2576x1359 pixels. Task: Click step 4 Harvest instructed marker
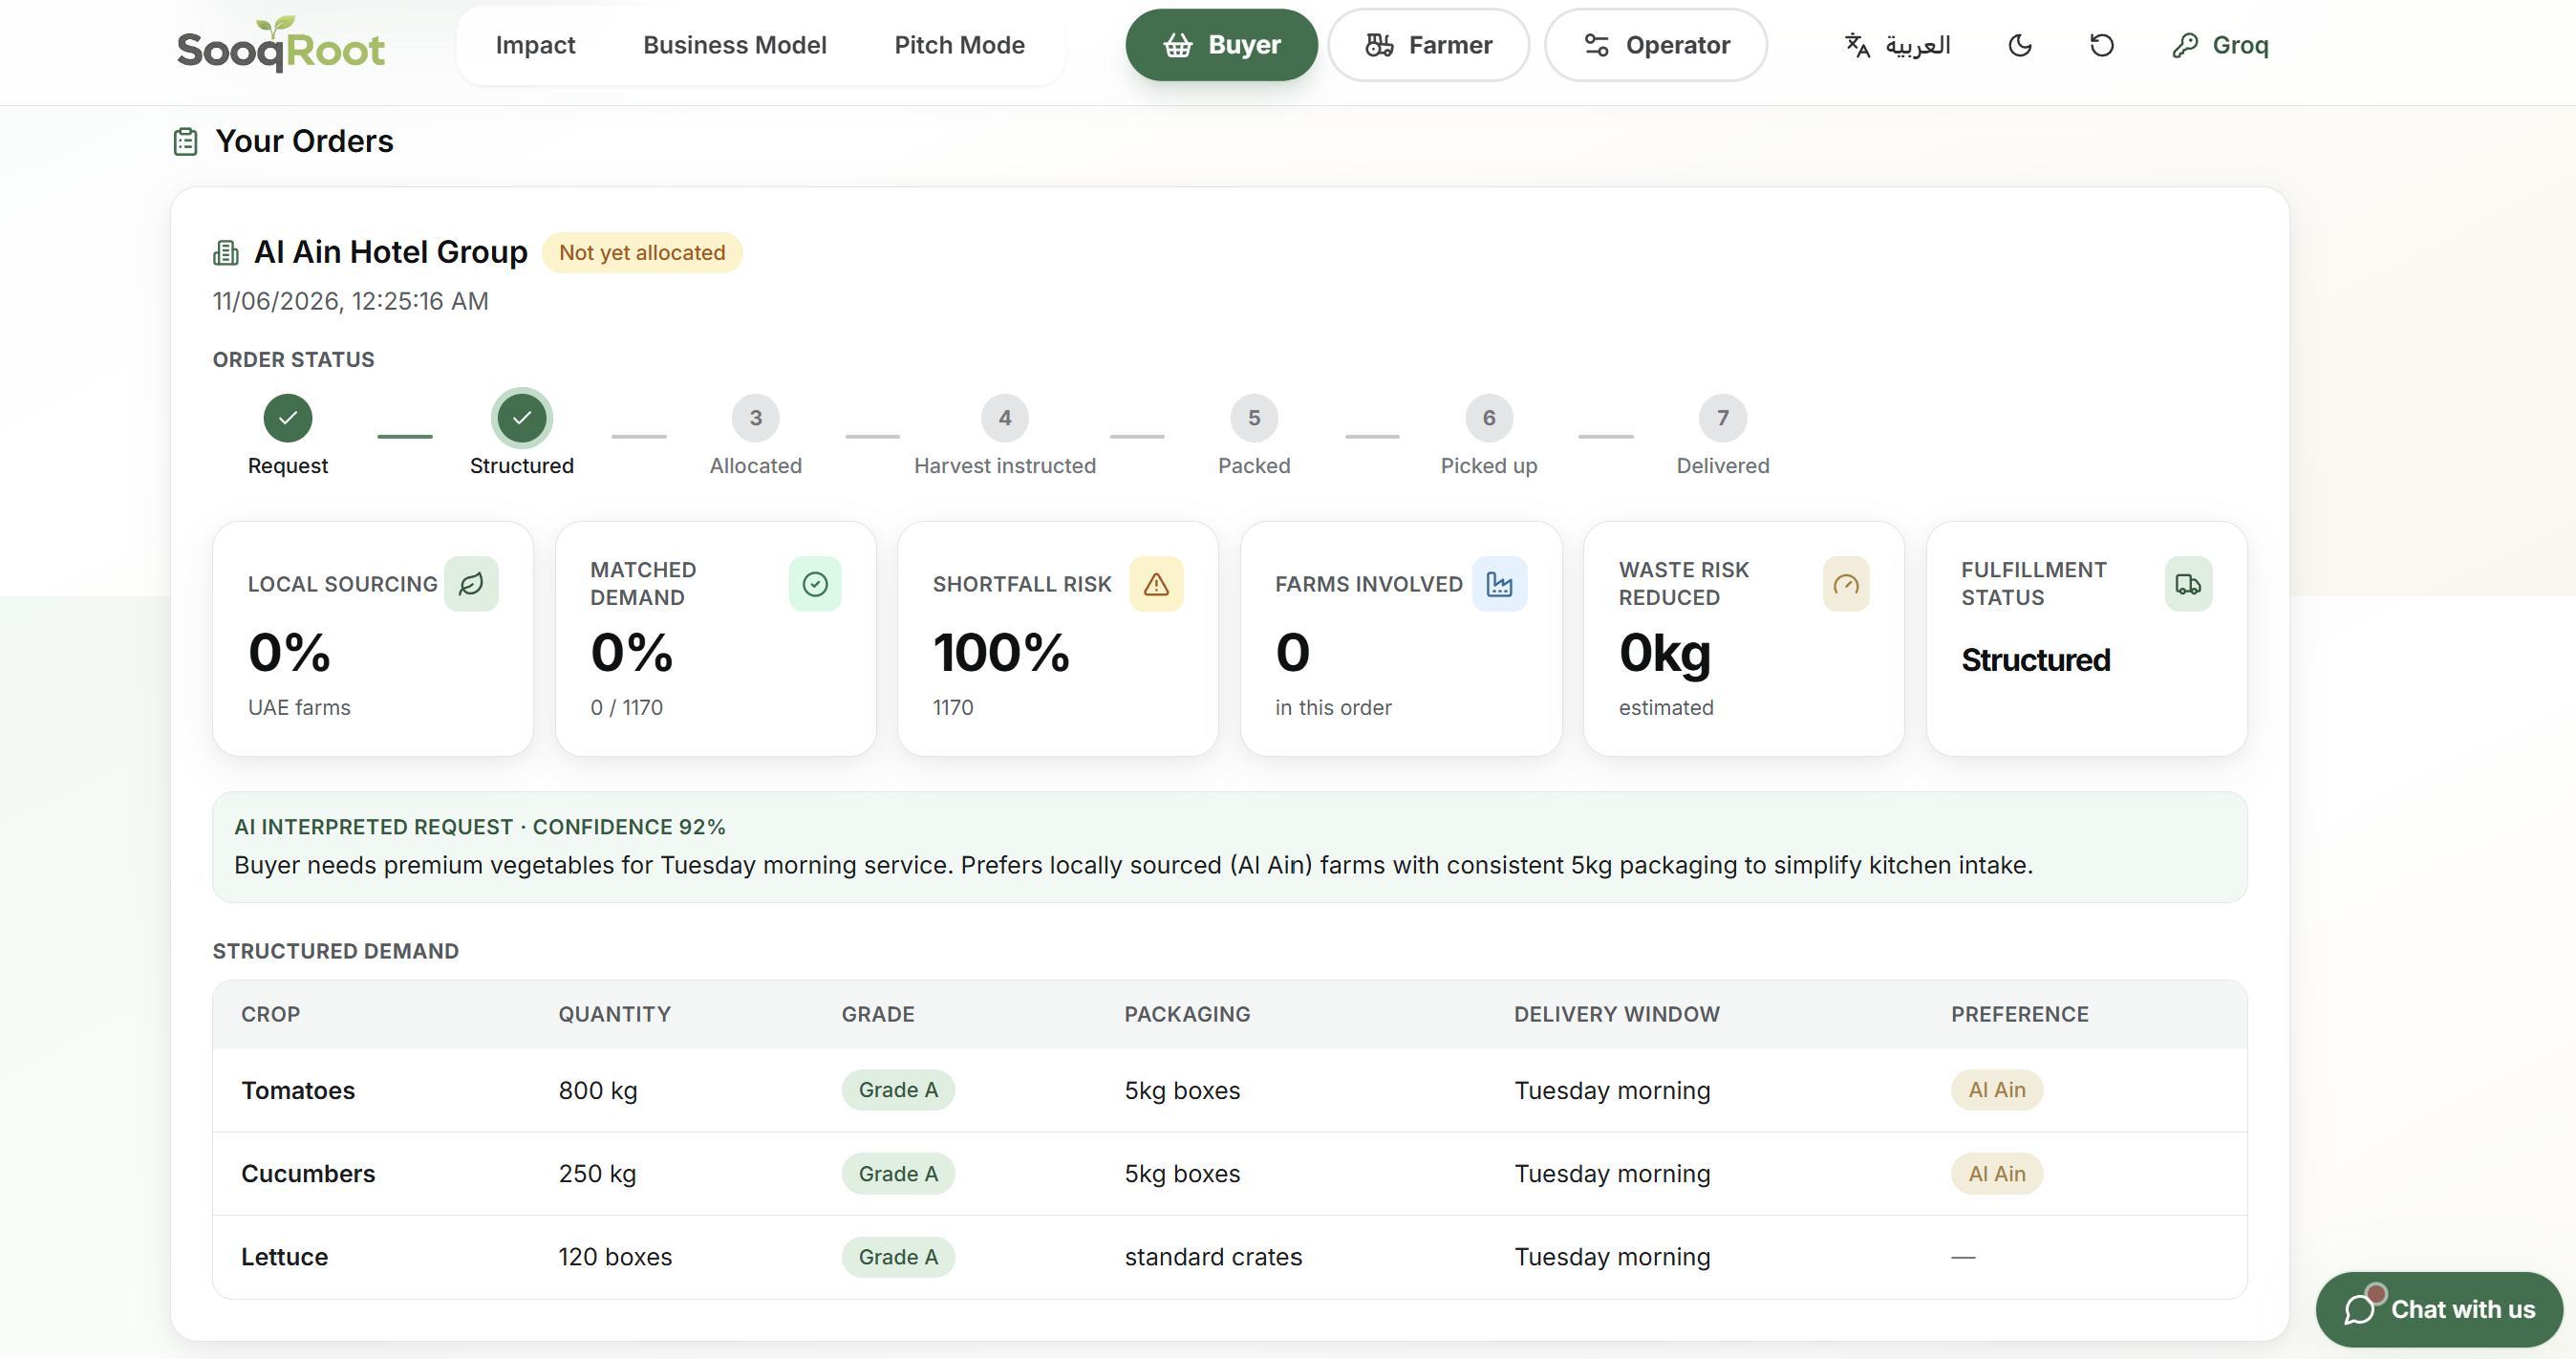1005,417
